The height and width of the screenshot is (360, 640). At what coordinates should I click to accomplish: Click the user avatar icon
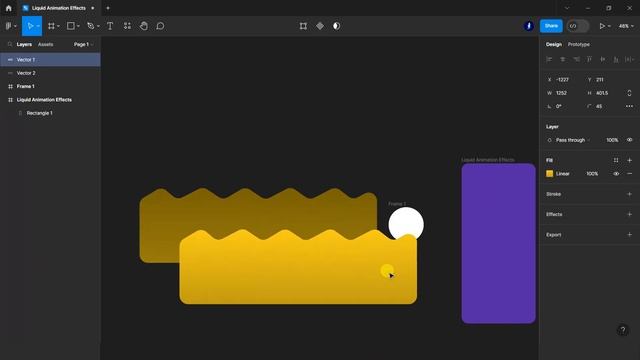529,26
